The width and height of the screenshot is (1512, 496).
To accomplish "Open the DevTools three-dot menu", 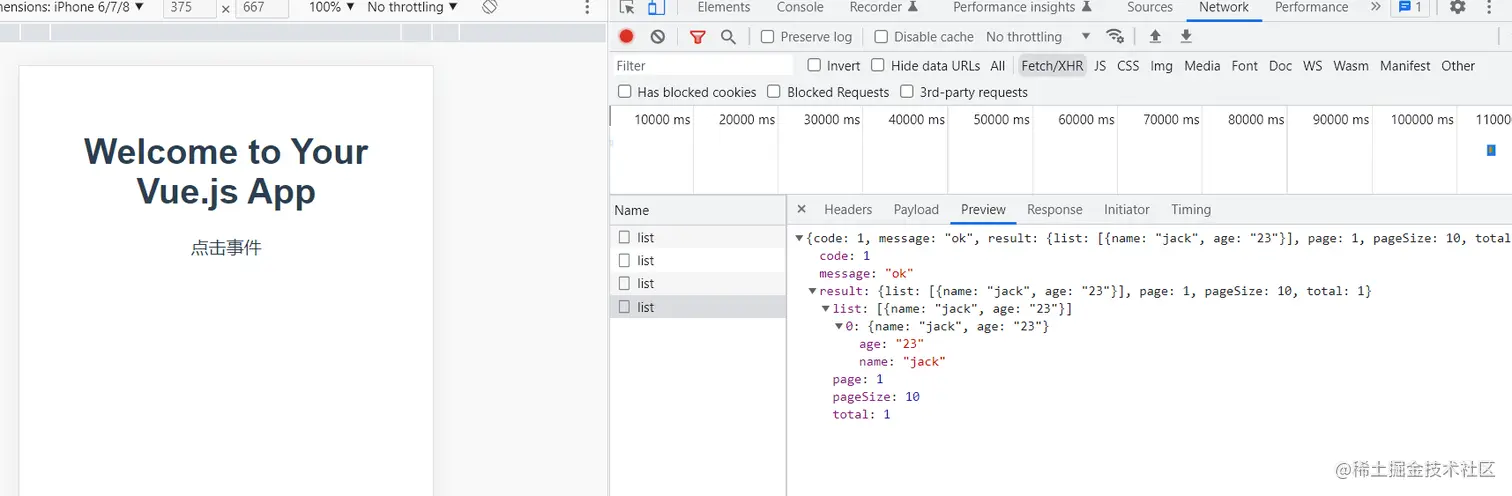I will [1489, 7].
